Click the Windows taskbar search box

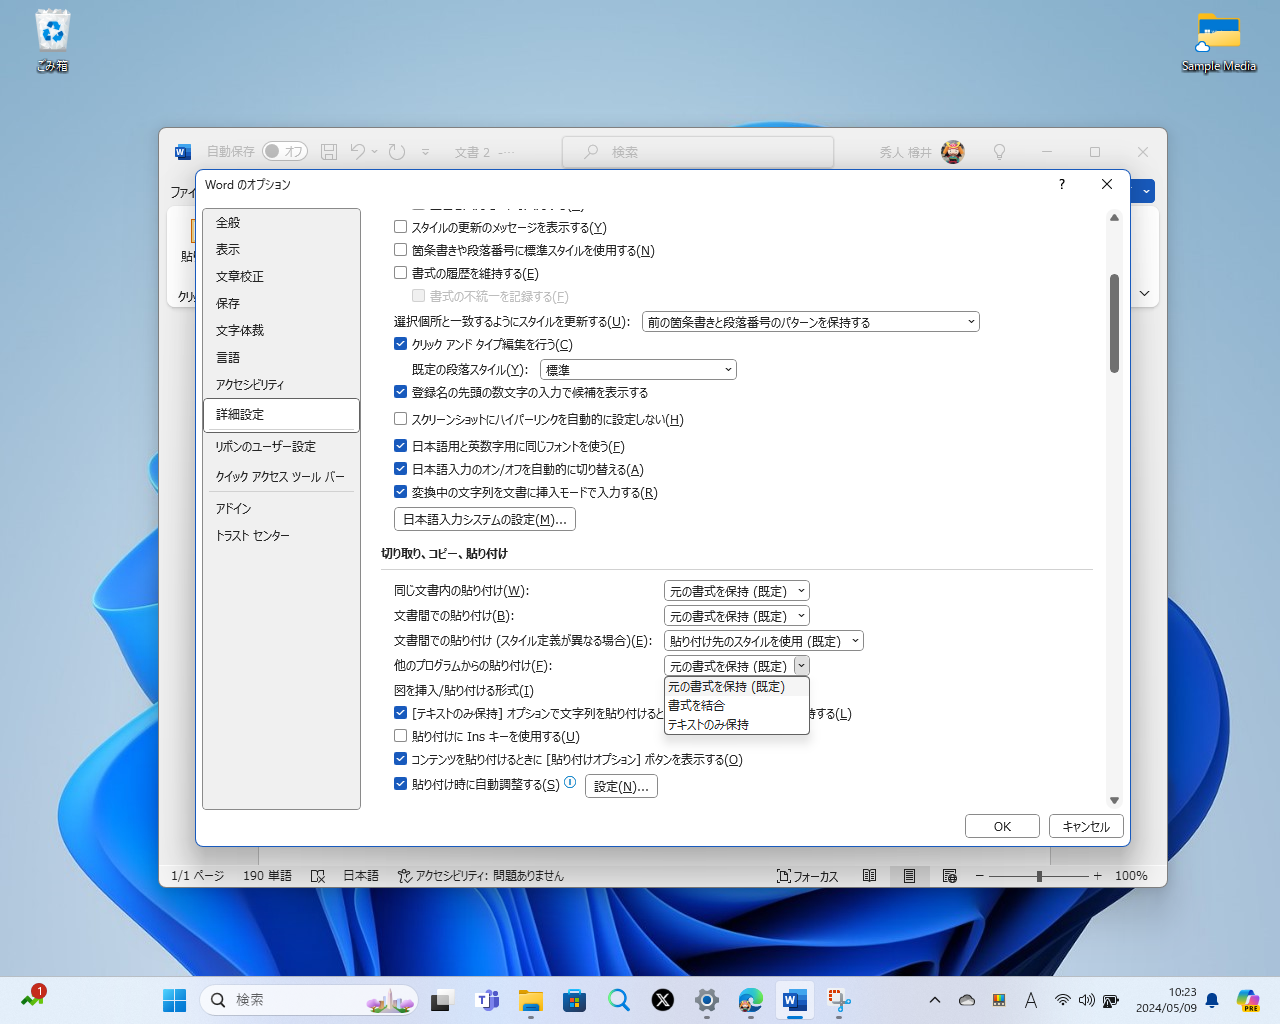[309, 1000]
